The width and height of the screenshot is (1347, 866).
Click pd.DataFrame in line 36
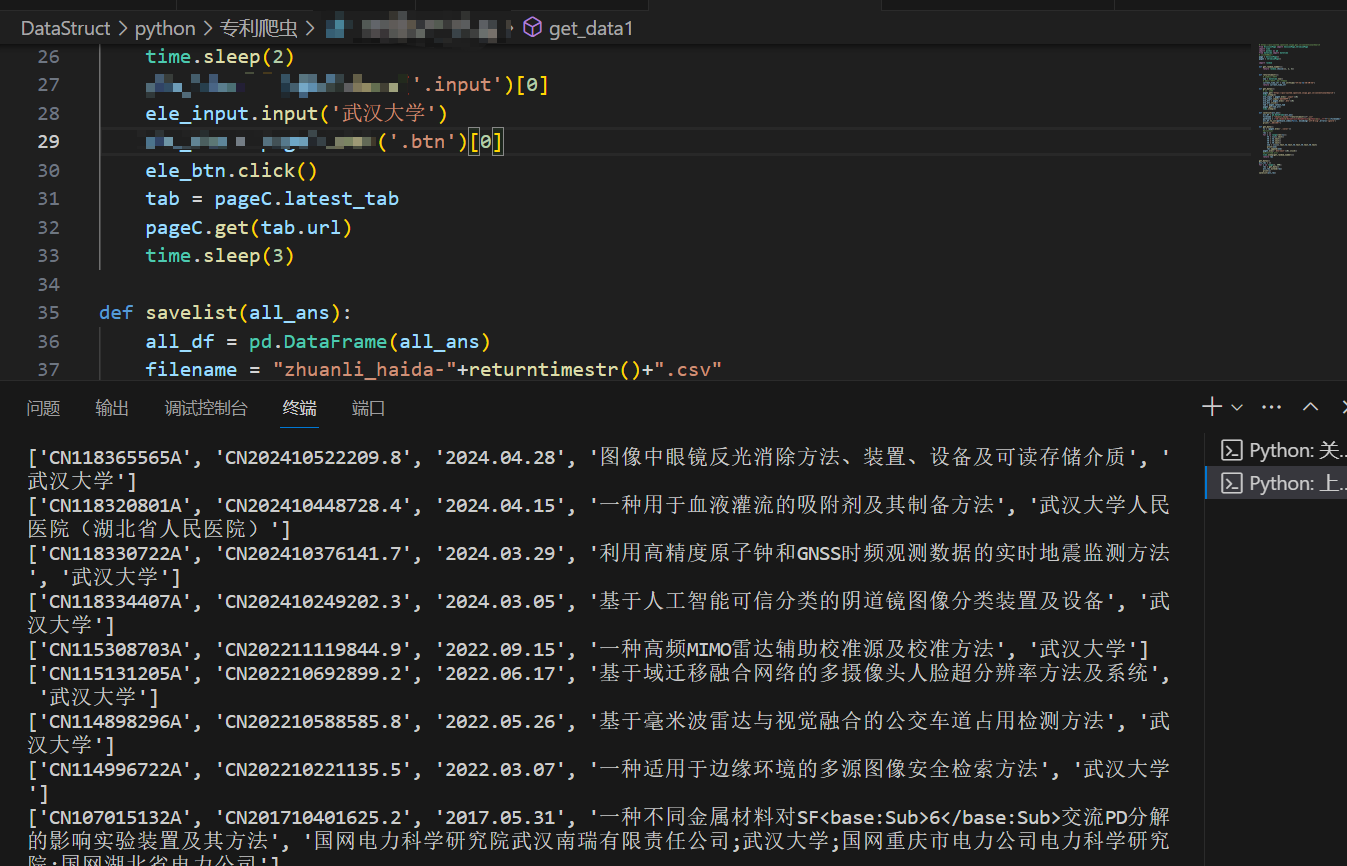[319, 341]
